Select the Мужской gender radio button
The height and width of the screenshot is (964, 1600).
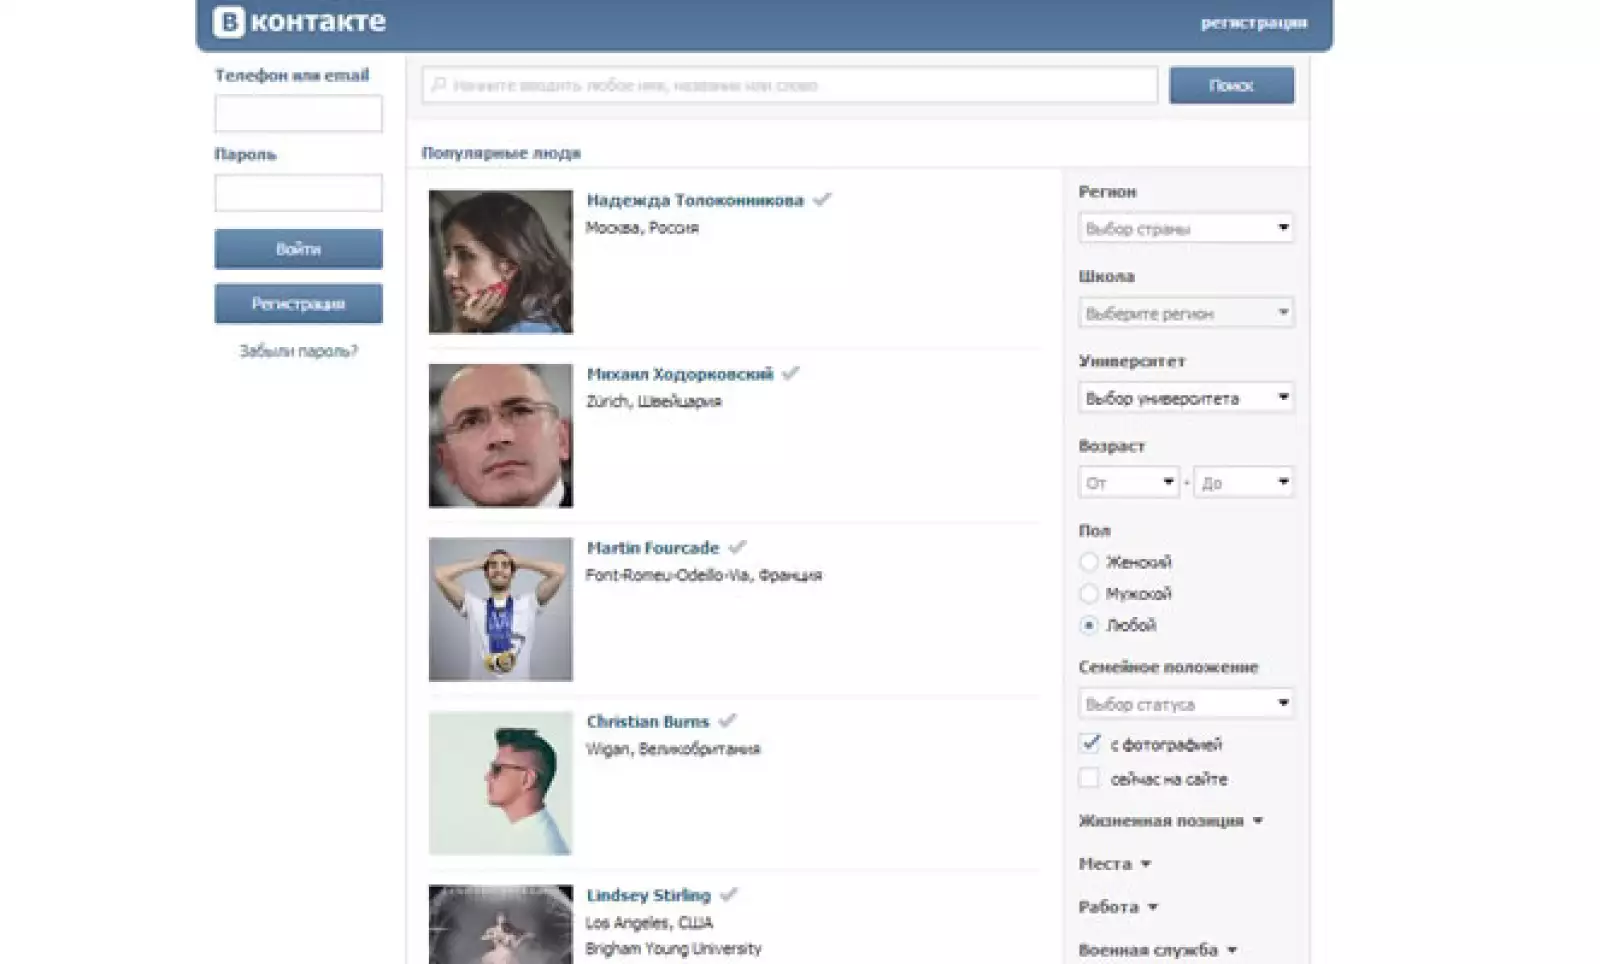pos(1089,594)
